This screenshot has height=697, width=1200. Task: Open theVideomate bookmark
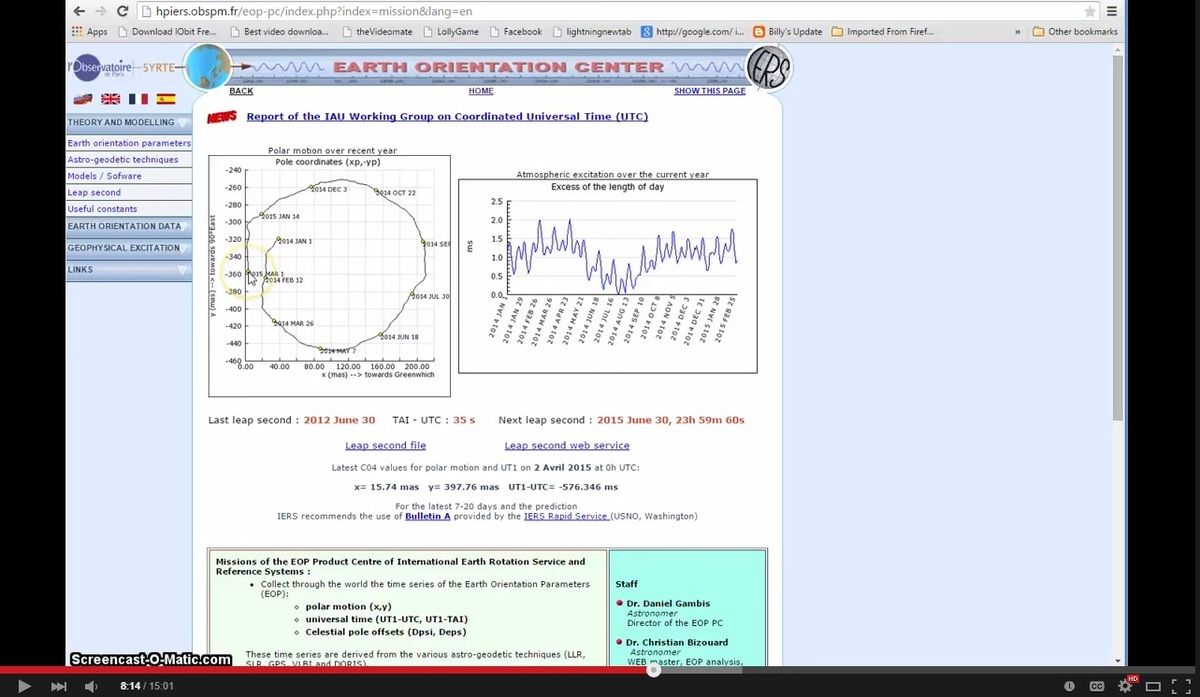pyautogui.click(x=379, y=32)
